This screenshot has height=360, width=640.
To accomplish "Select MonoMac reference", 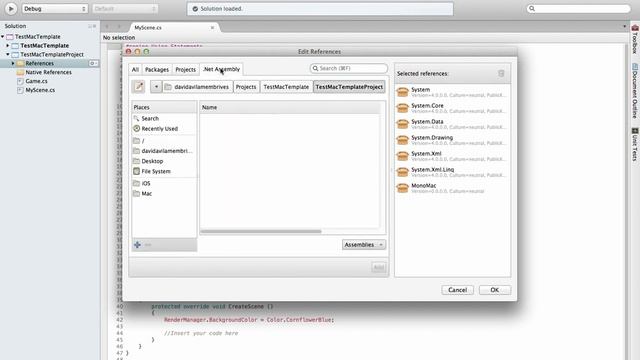I will [x=452, y=188].
